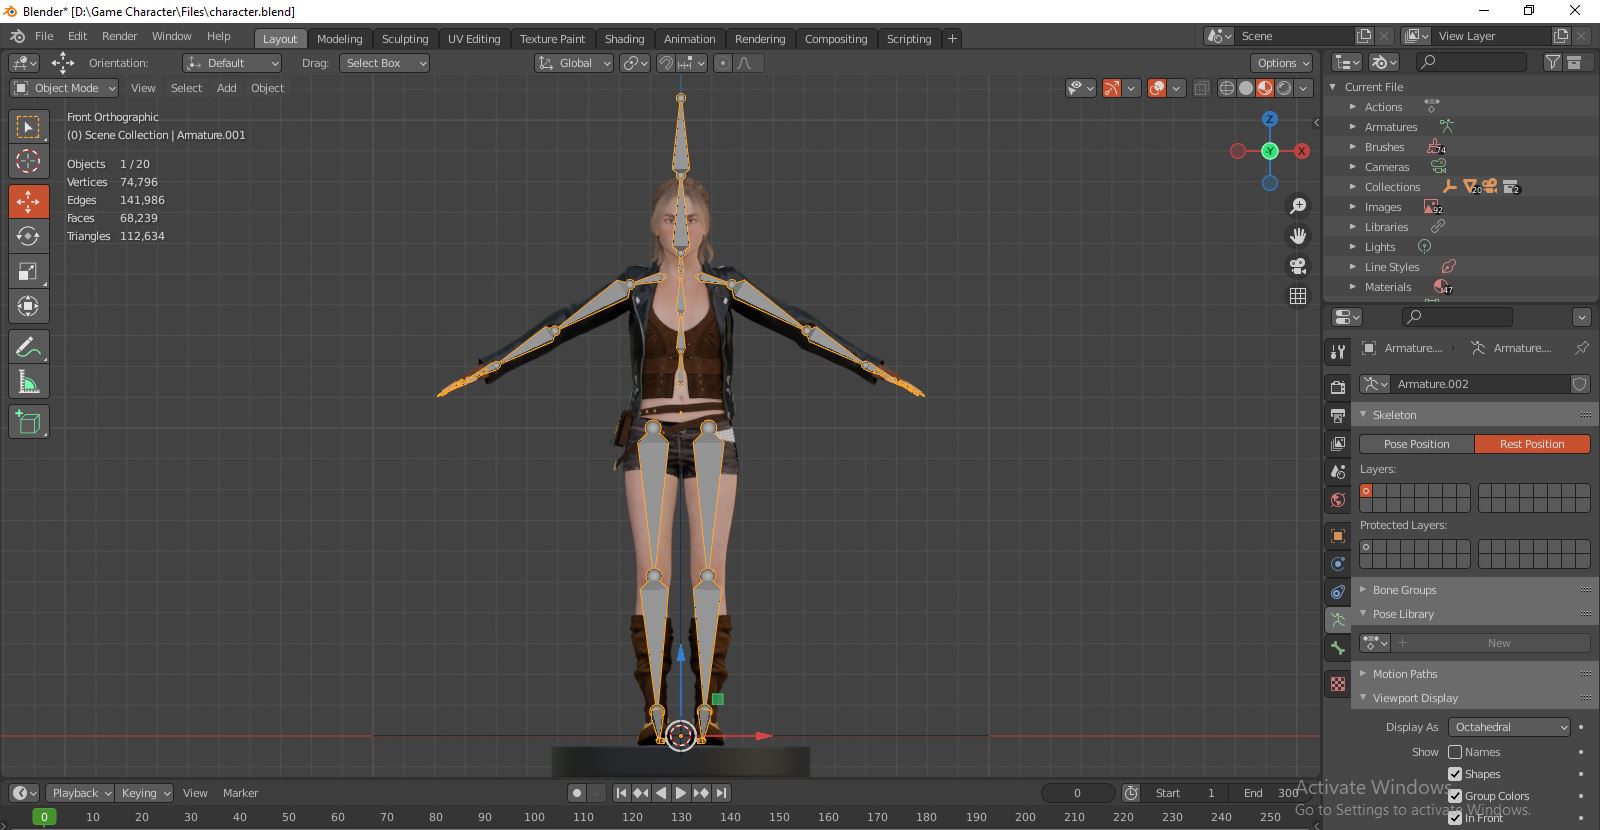Image resolution: width=1600 pixels, height=830 pixels.
Task: Uncheck the Shapes checkbox
Action: pyautogui.click(x=1455, y=774)
